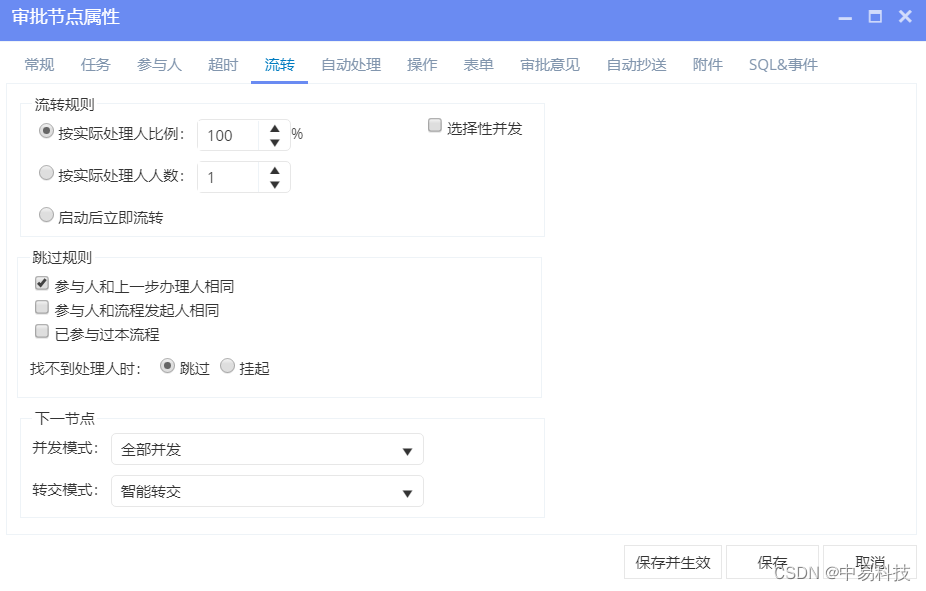Click the 保存 button
926x591 pixels.
pos(772,562)
